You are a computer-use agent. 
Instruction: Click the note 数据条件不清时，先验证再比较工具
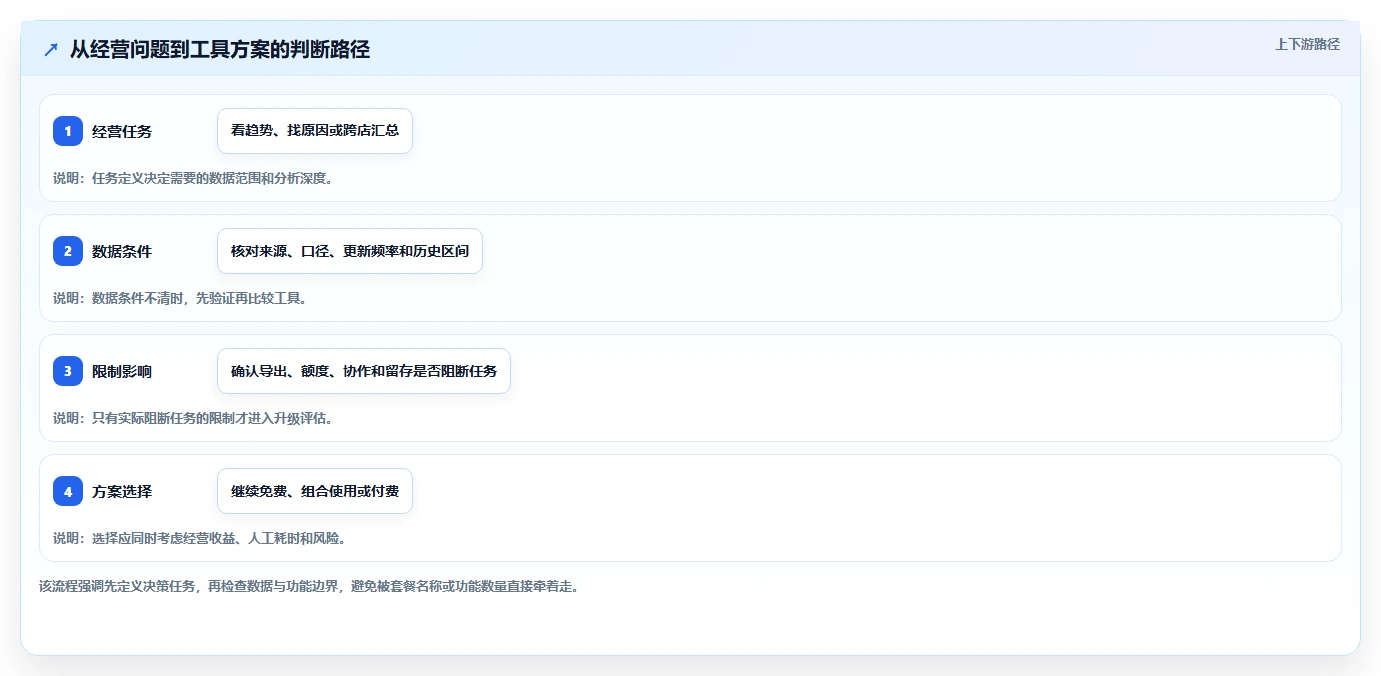click(180, 298)
